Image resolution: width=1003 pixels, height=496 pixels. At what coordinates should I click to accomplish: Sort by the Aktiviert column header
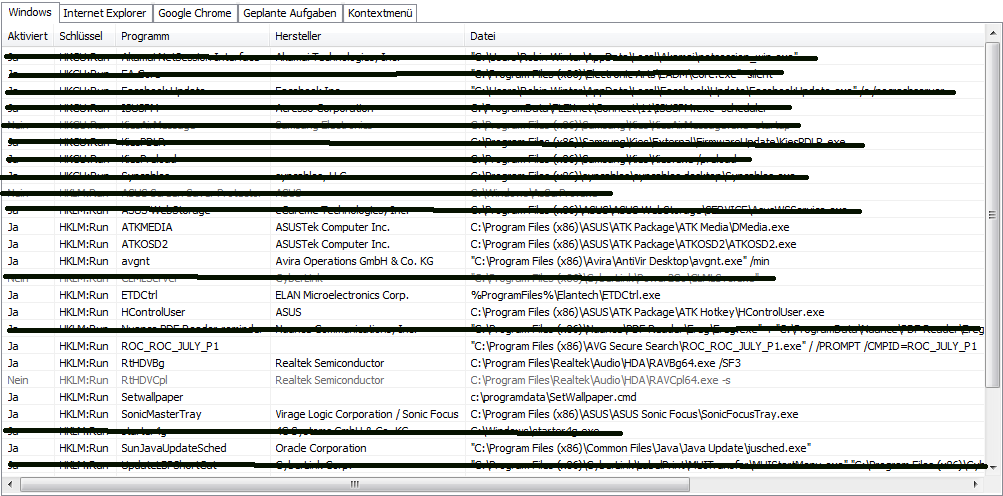point(28,36)
